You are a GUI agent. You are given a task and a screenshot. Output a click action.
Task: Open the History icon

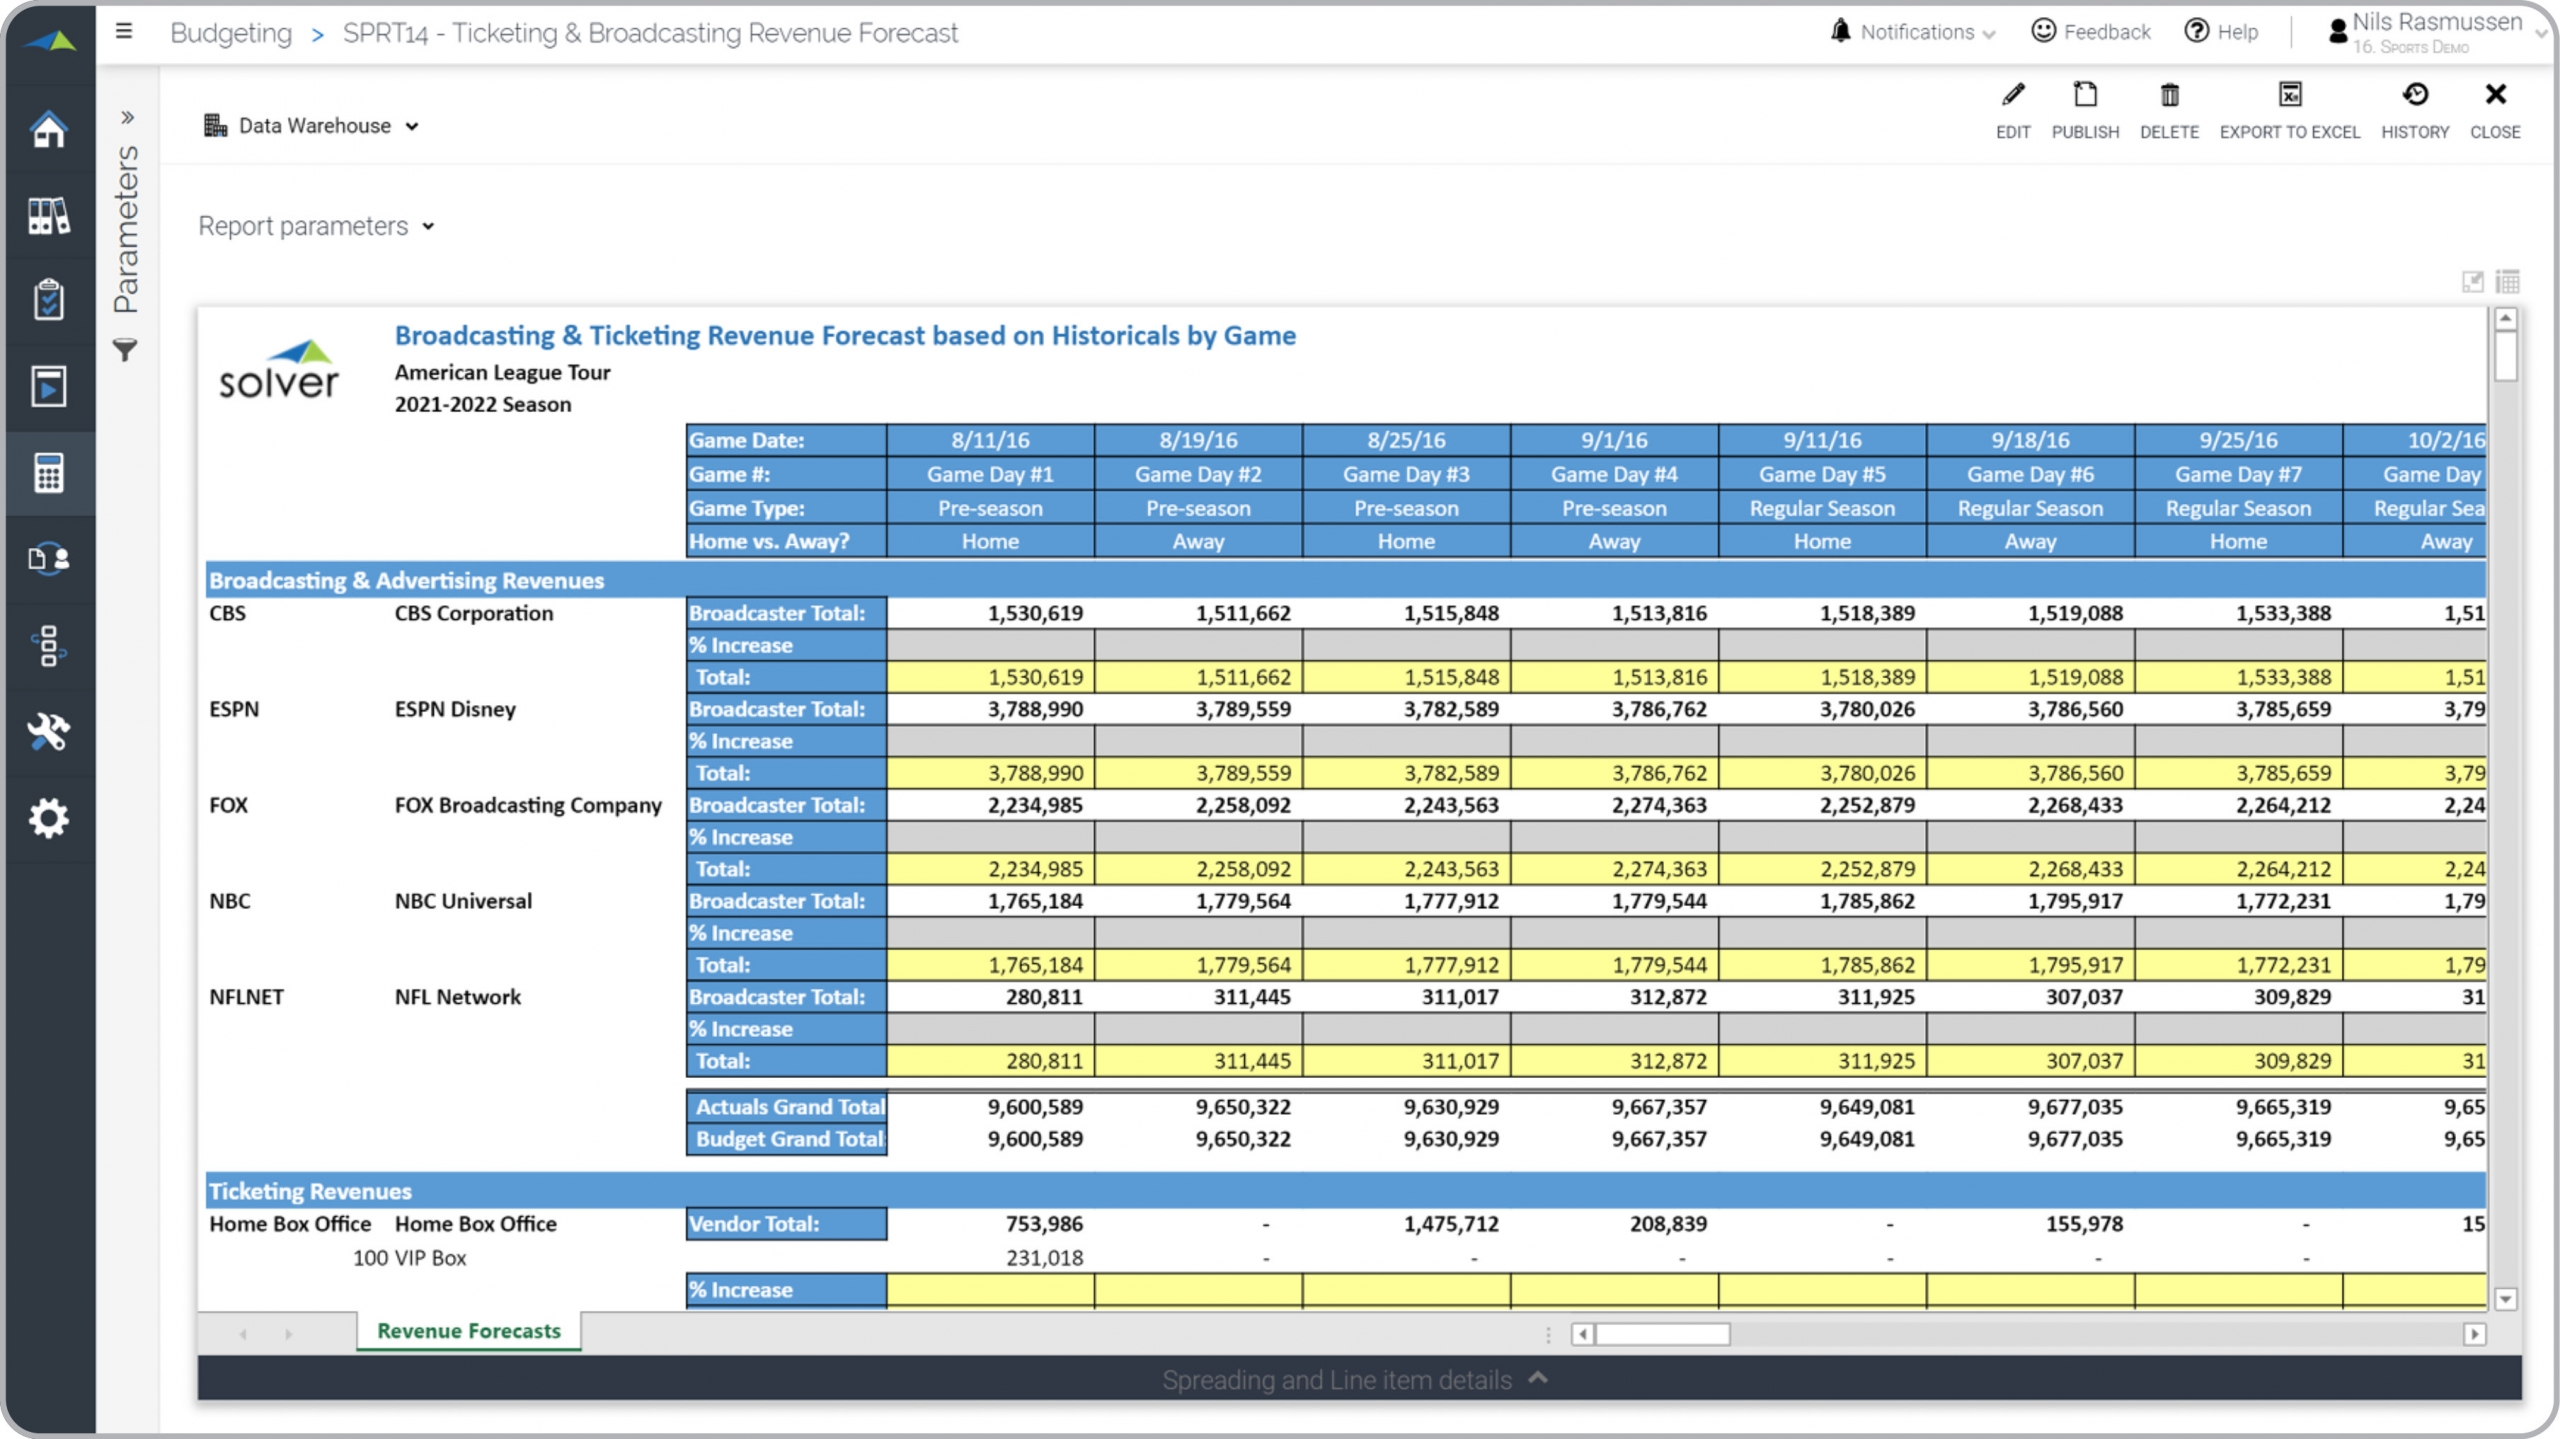(2414, 96)
